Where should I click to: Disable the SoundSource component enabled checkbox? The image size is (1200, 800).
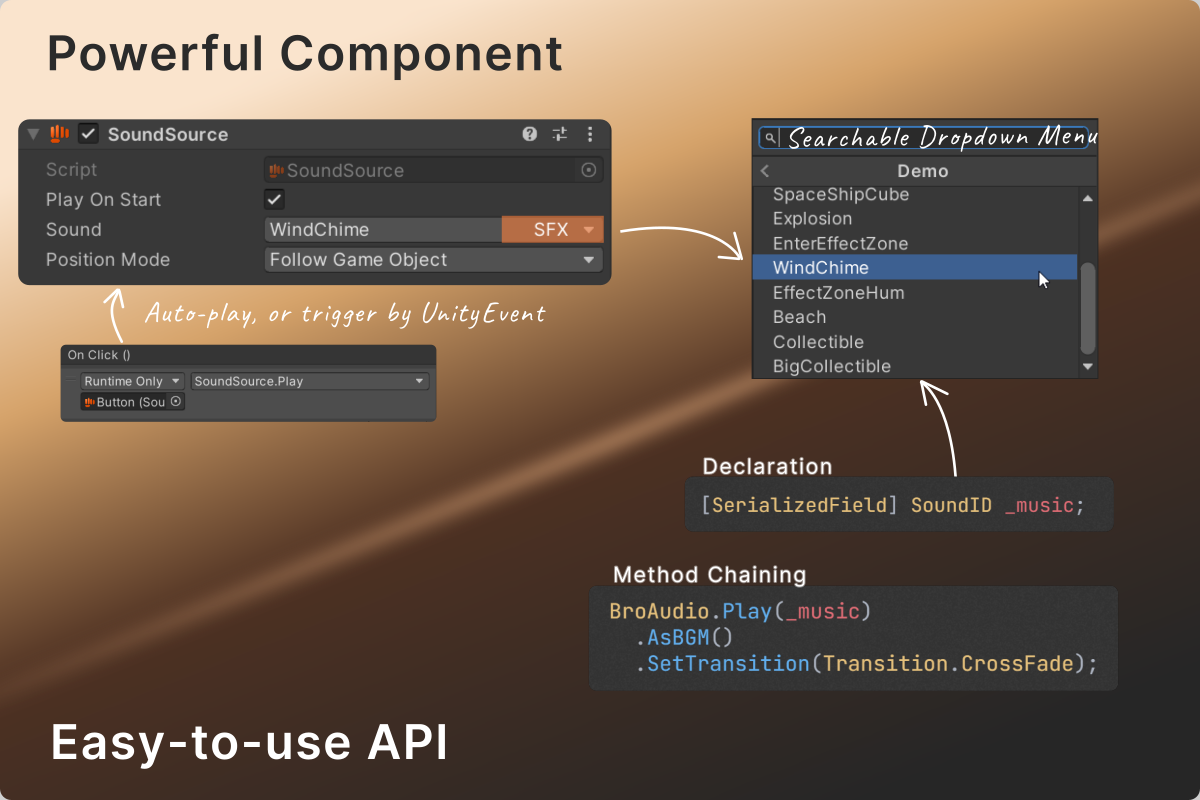pos(88,134)
